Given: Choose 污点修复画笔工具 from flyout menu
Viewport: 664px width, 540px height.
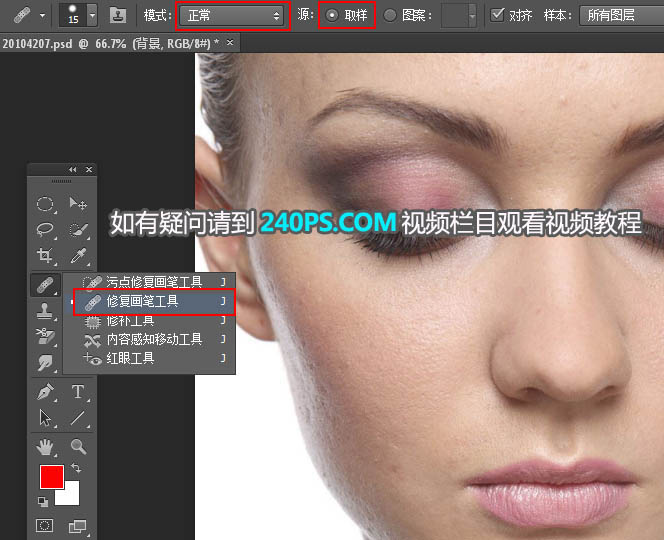Looking at the screenshot, I should (149, 282).
